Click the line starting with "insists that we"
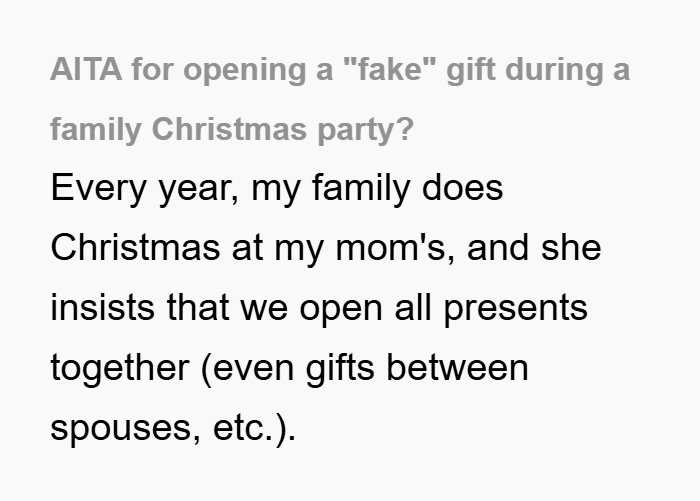This screenshot has width=700, height=501. click(319, 309)
